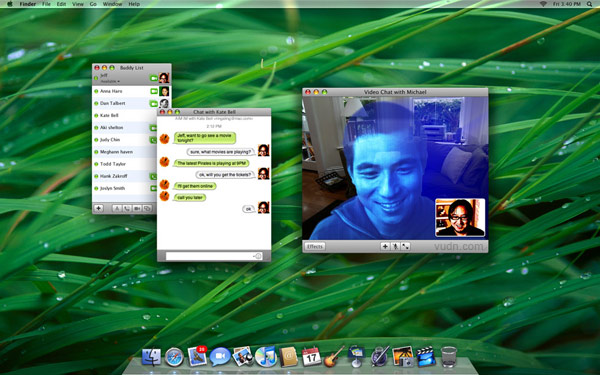Click the self-preview video thumbnail
The height and width of the screenshot is (375, 600).
[x=460, y=217]
